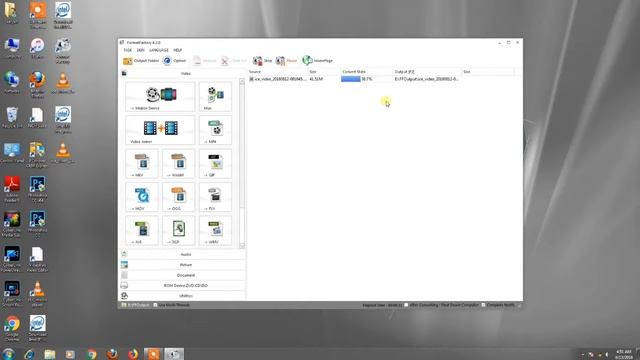Toggle the Use Multi-Threads checkbox

pos(156,305)
